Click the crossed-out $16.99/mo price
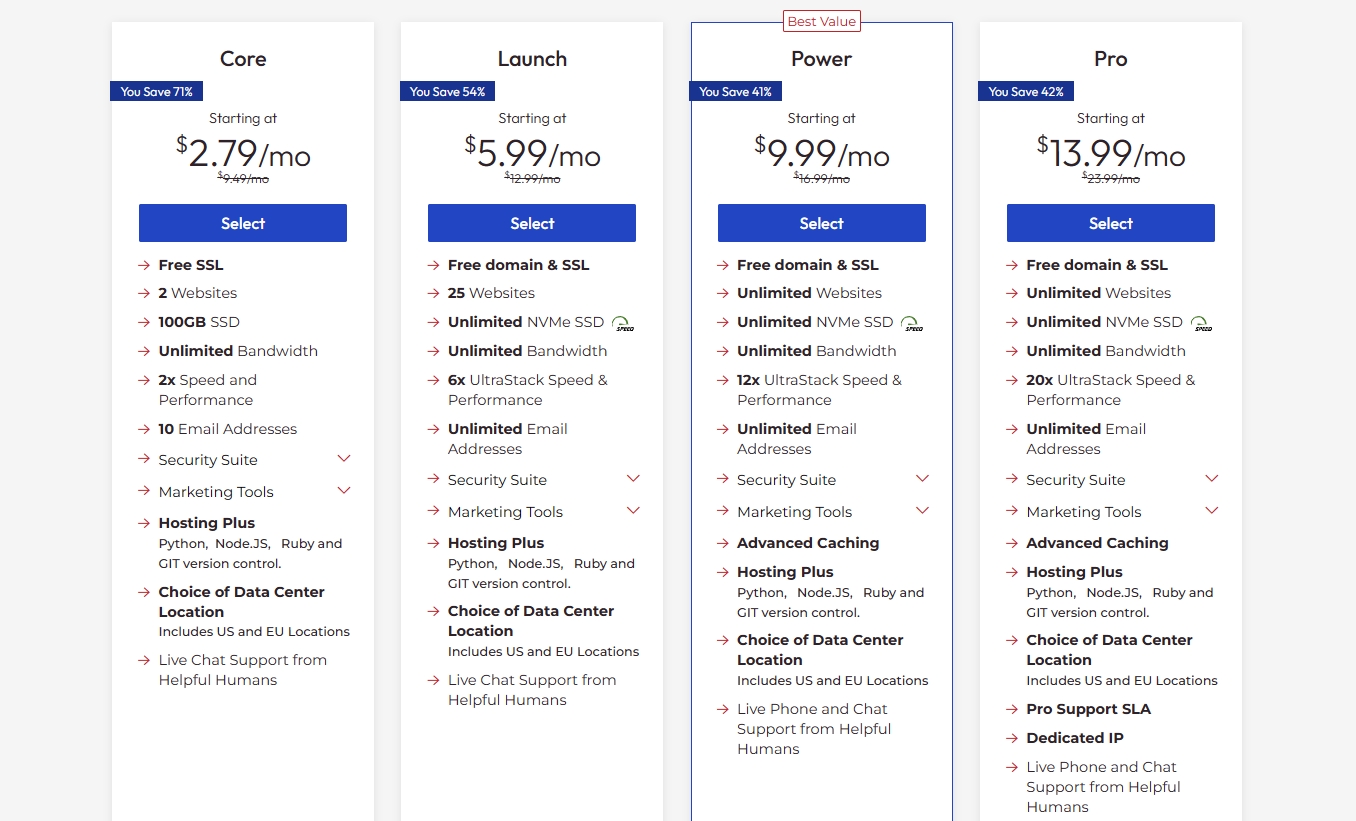 [x=822, y=179]
